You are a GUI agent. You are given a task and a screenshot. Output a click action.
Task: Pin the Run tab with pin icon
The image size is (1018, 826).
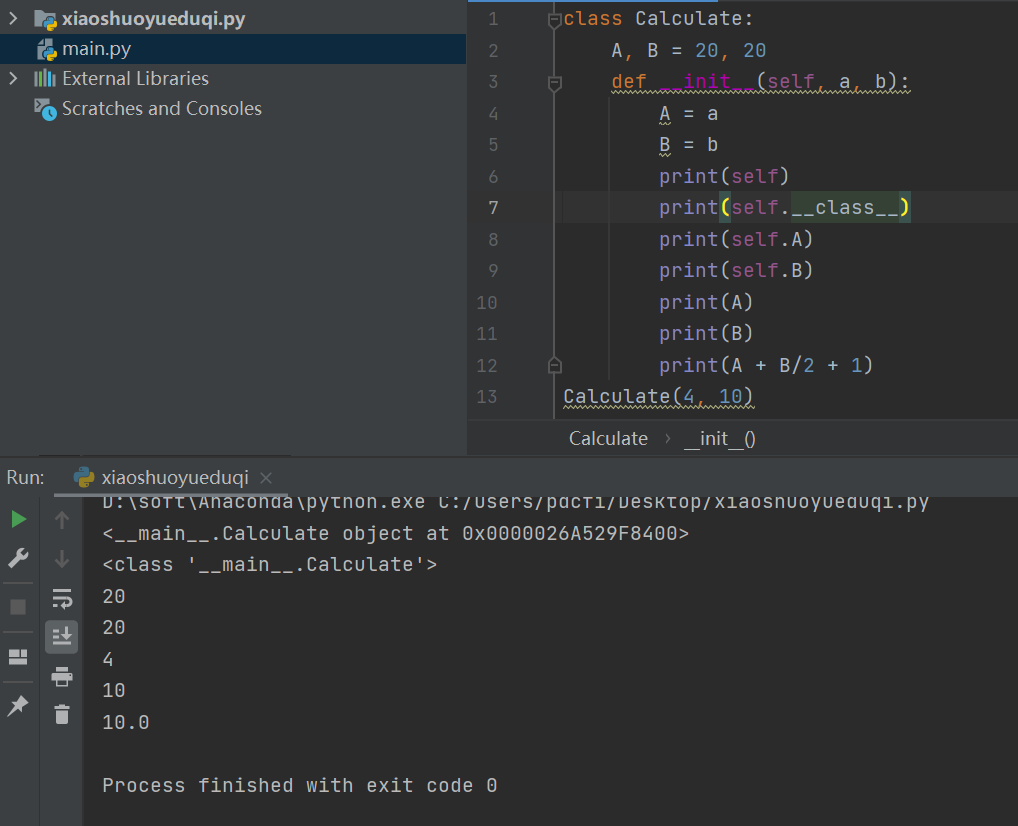pos(18,706)
